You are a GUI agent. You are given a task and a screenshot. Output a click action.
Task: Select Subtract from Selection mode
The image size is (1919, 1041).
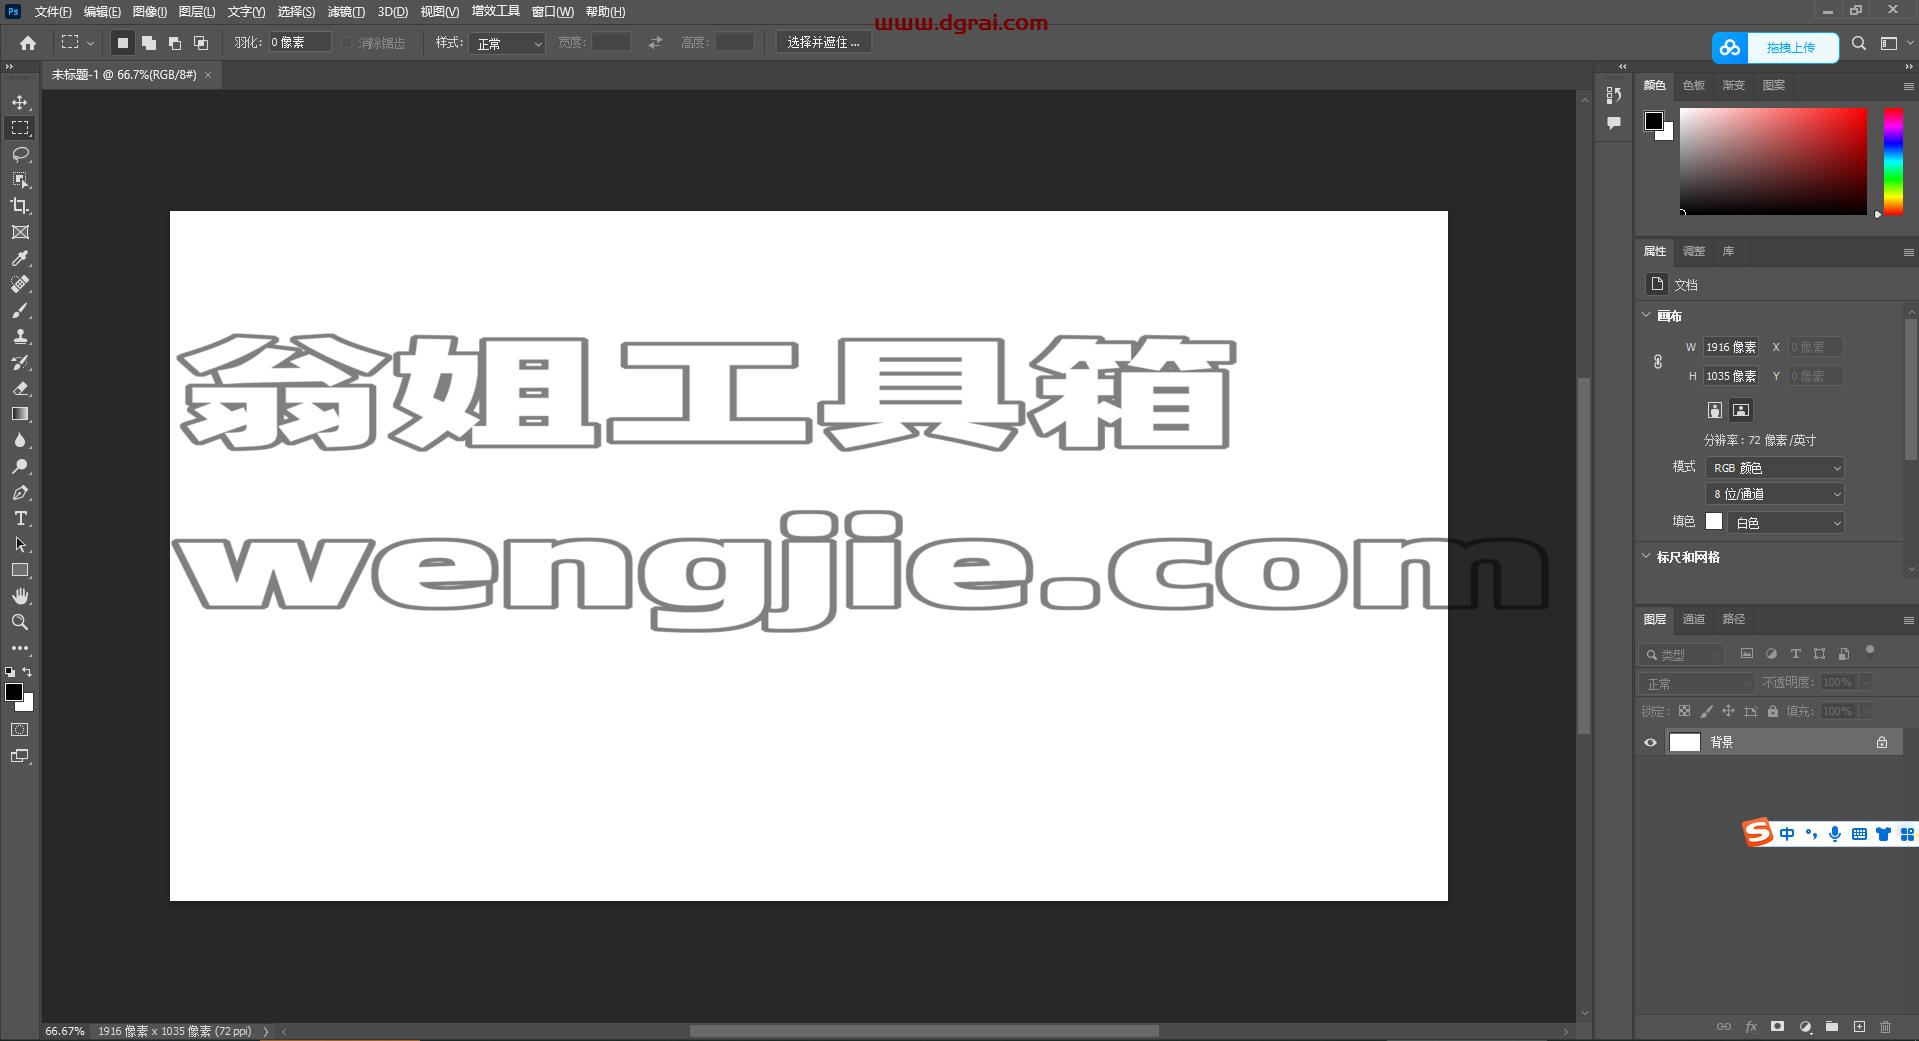(175, 43)
